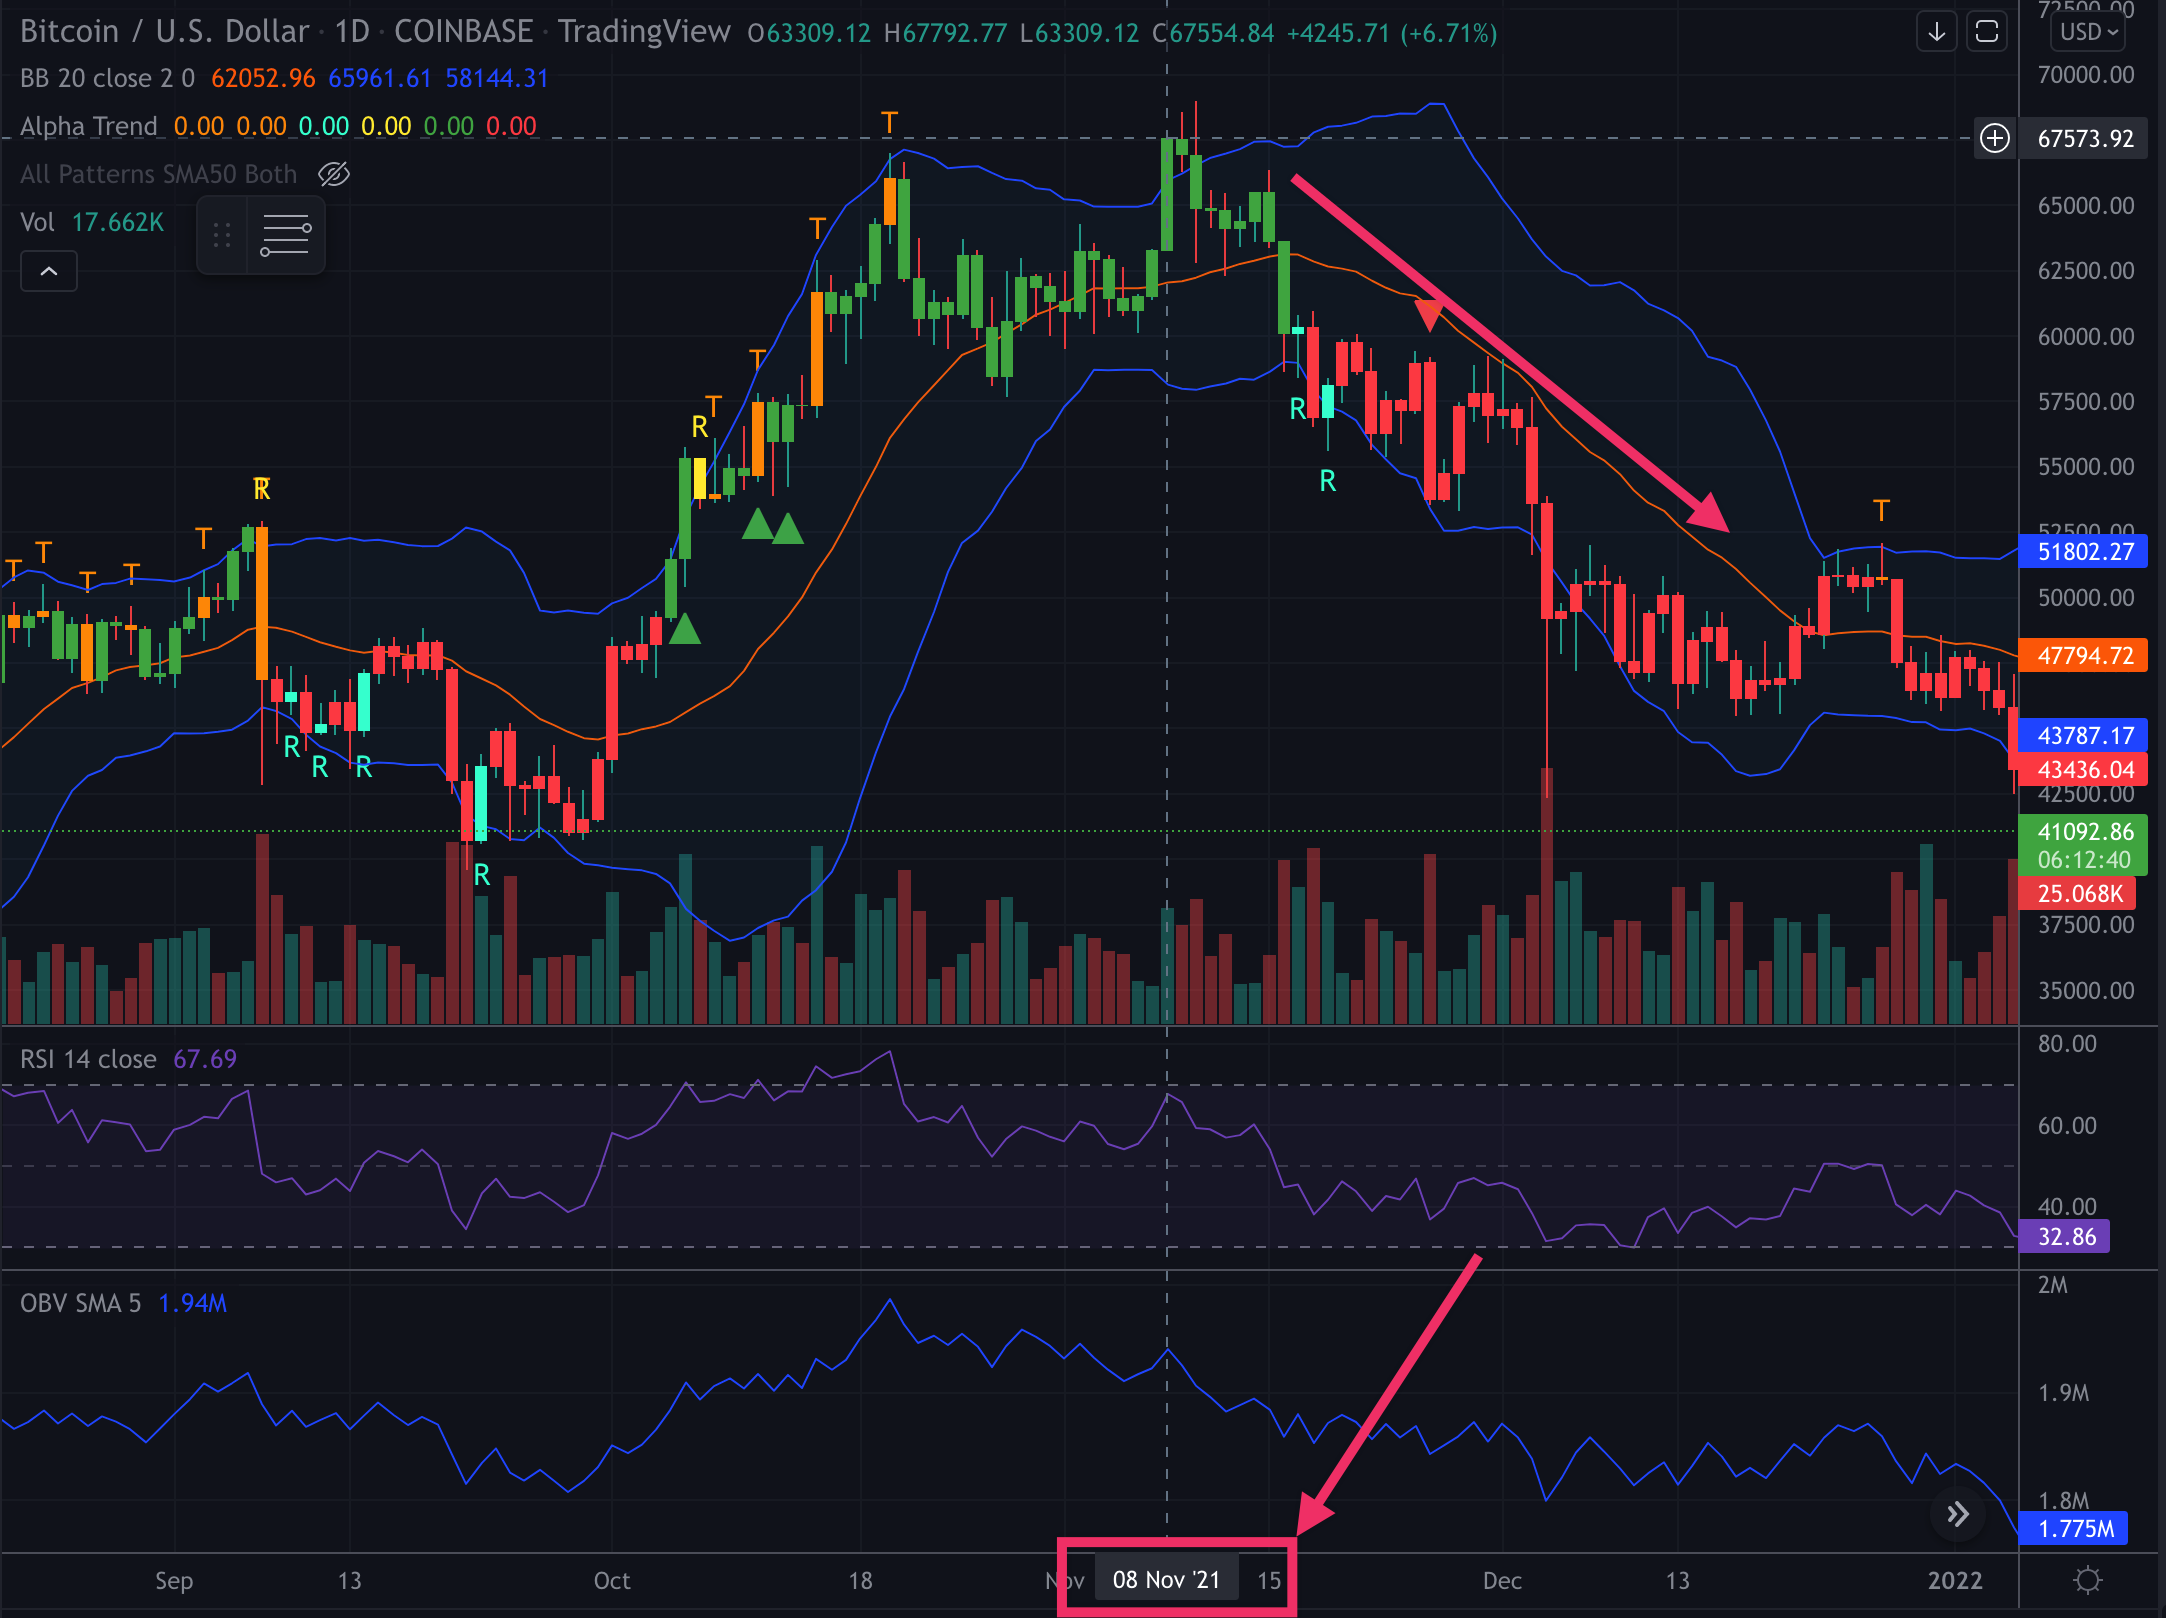This screenshot has height=1618, width=2166.
Task: Click the All Patterns SMA50 Both legend
Action: point(158,174)
